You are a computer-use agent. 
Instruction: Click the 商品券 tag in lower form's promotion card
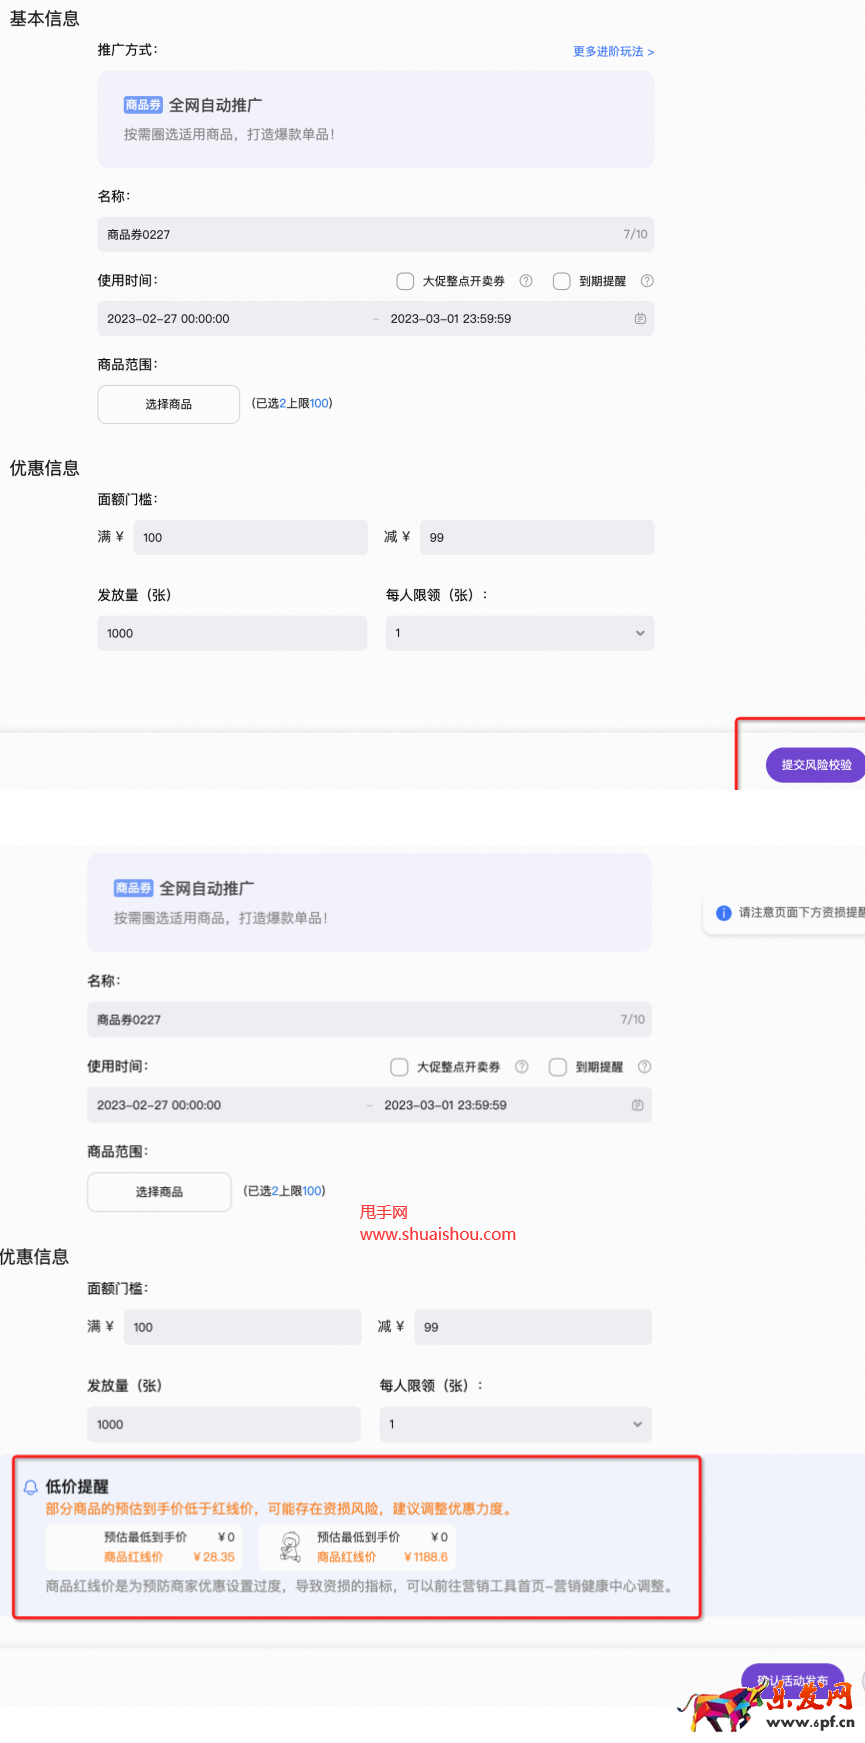coord(134,888)
